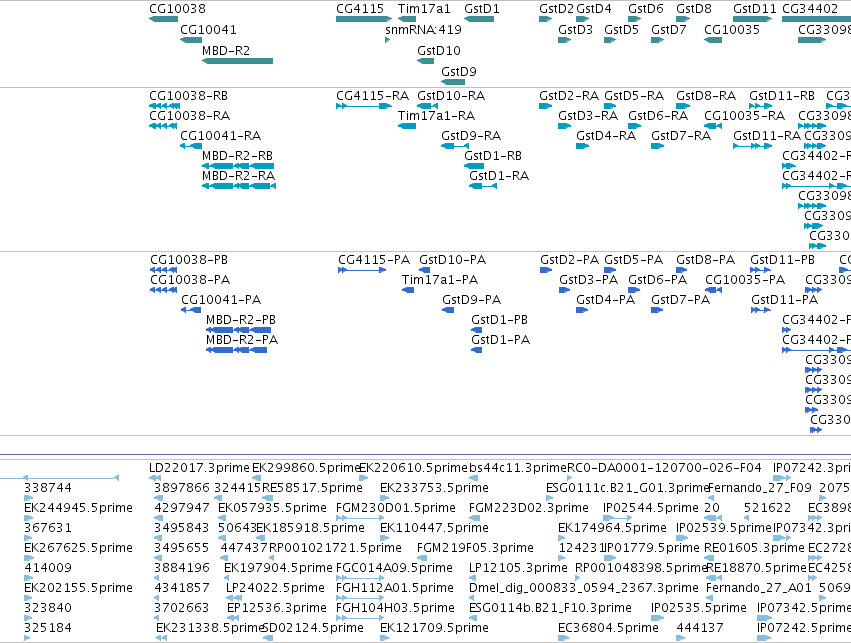Select the GstD3-PA protein label
This screenshot has width=851, height=643.
coord(589,281)
